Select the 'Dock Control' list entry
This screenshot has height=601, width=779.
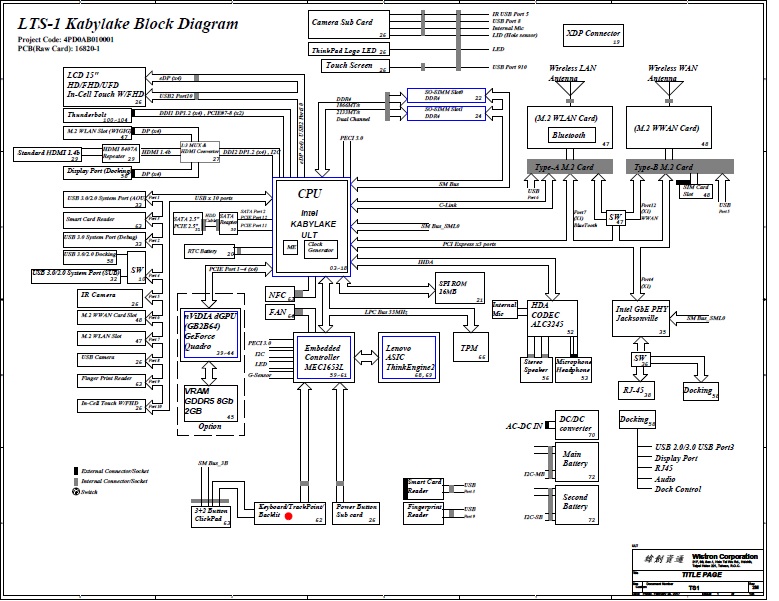click(678, 489)
